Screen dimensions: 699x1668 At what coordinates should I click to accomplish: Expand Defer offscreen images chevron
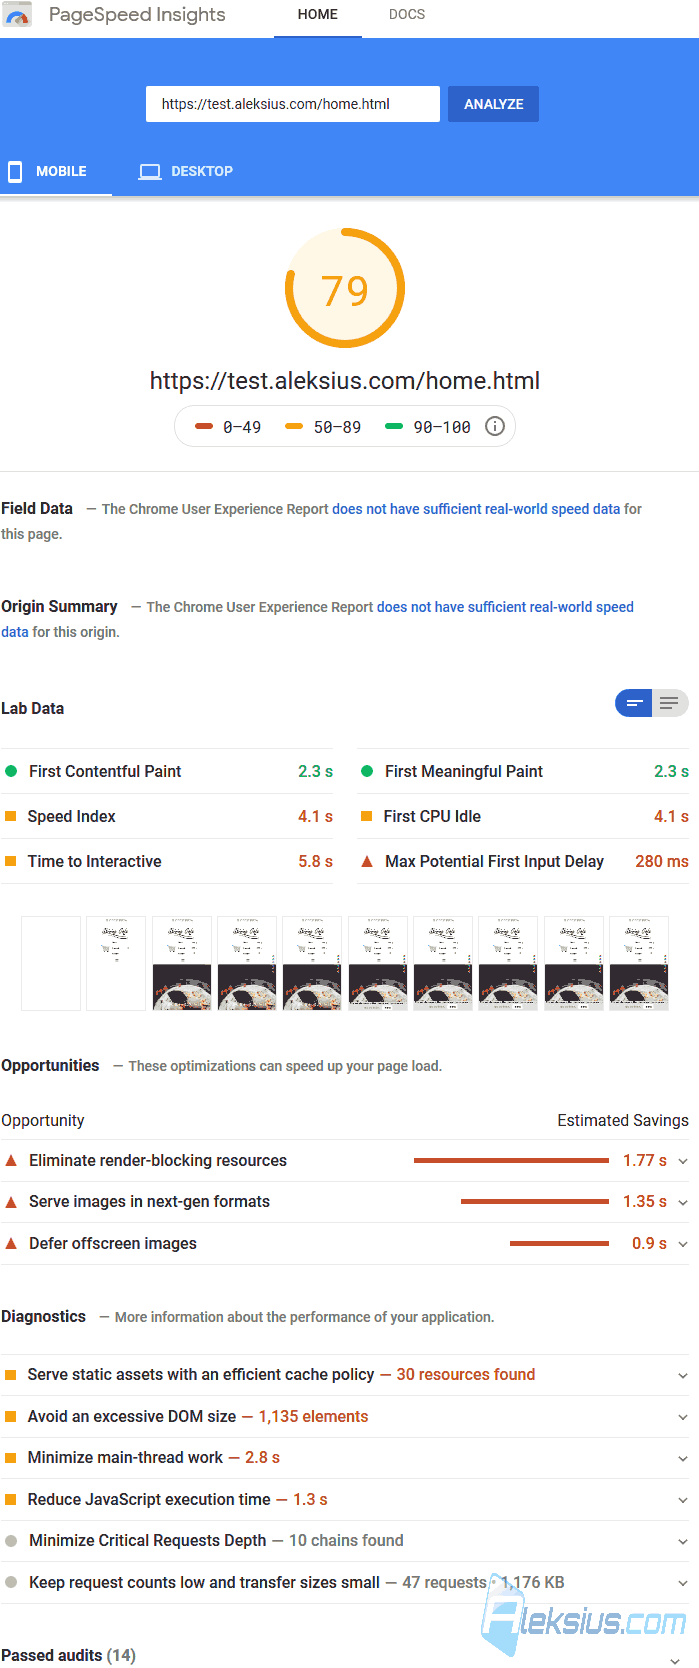tap(683, 1244)
